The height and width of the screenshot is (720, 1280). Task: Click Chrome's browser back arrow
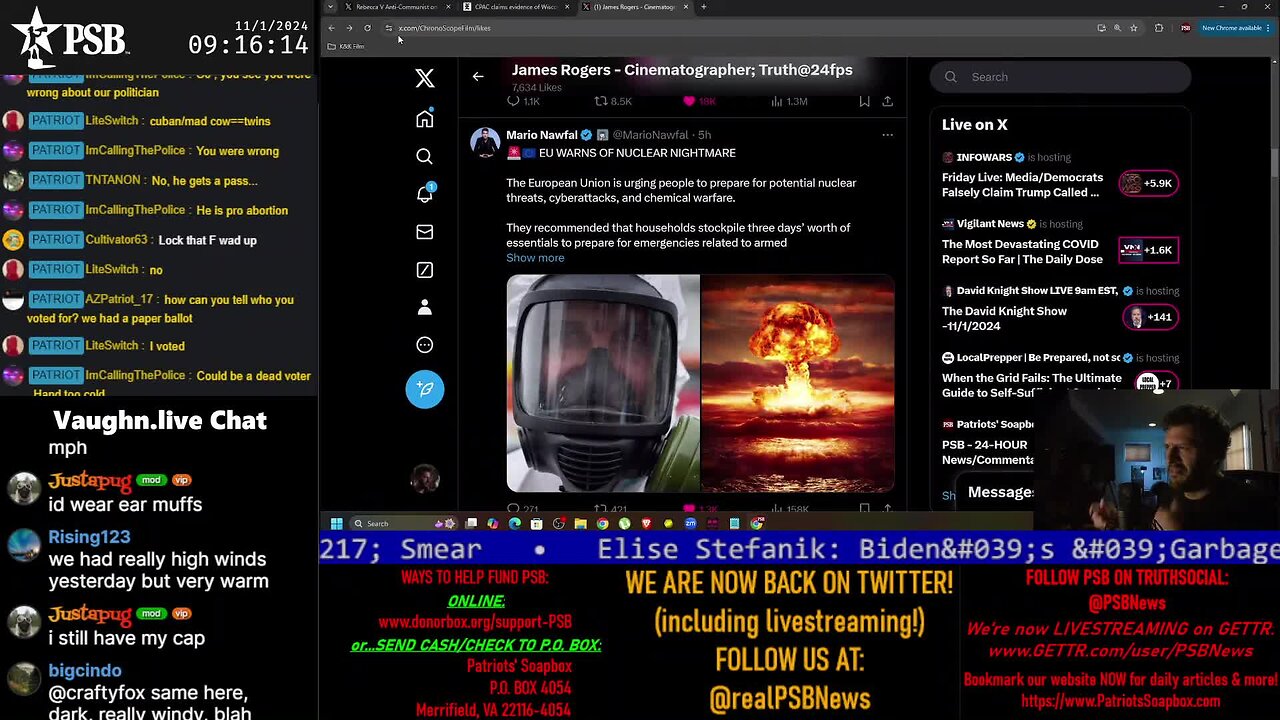332,28
